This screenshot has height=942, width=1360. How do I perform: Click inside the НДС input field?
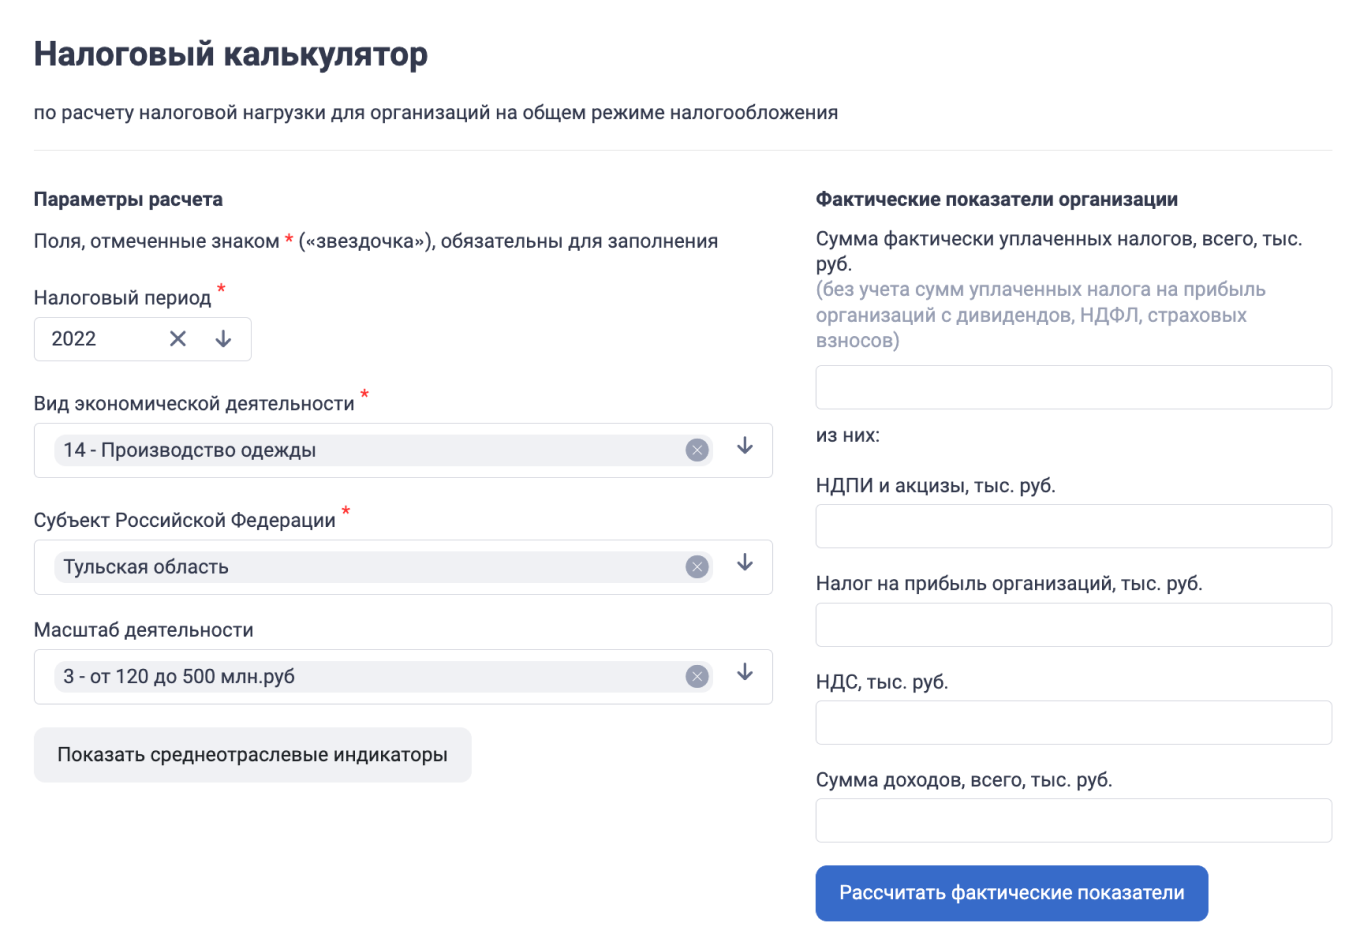click(1073, 722)
